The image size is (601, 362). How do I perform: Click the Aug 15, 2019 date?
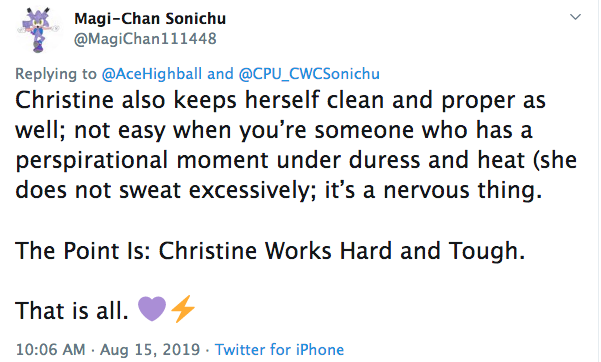(x=150, y=349)
